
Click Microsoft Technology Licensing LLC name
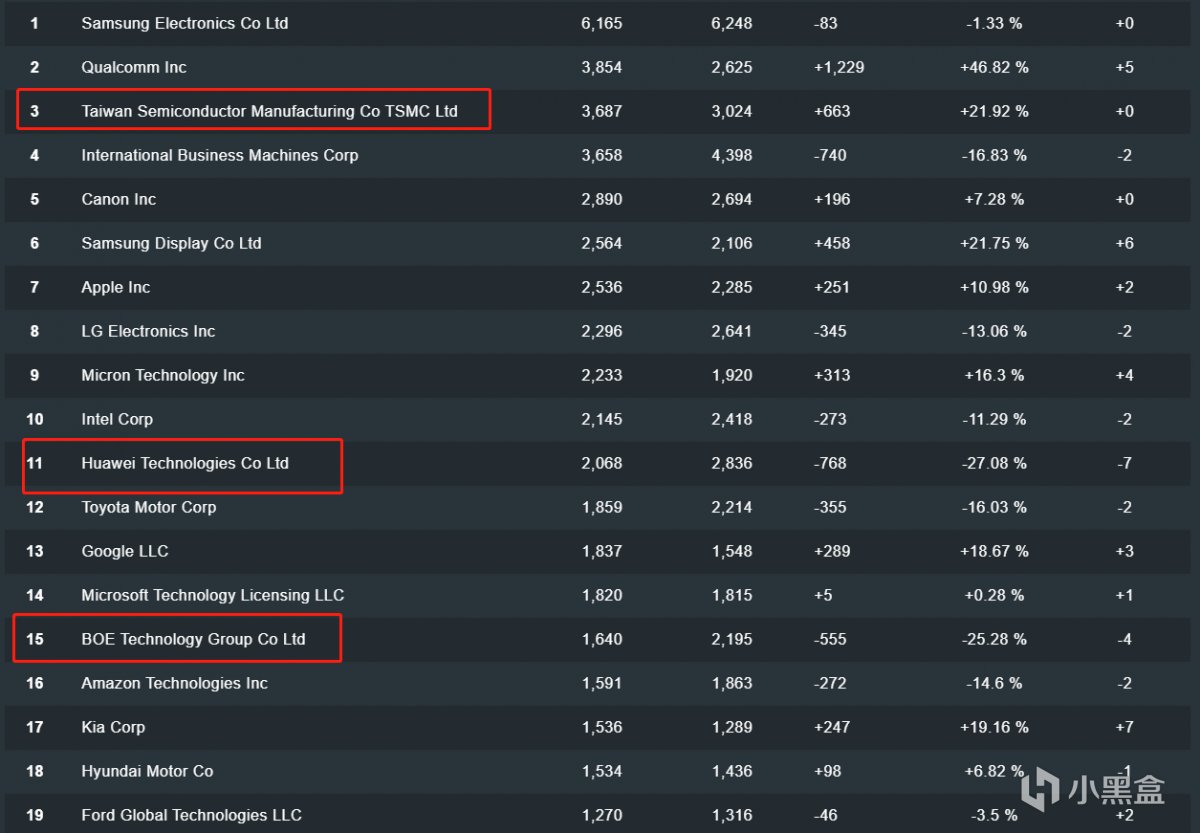tap(212, 595)
